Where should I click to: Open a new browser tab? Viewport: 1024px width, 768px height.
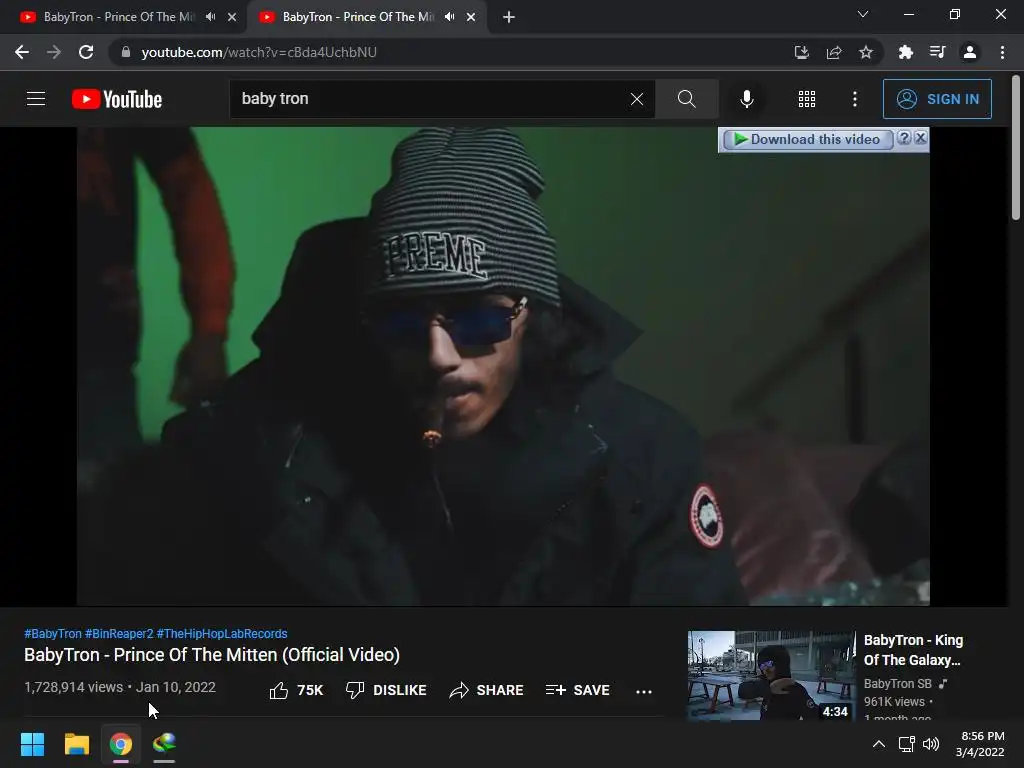[x=509, y=17]
